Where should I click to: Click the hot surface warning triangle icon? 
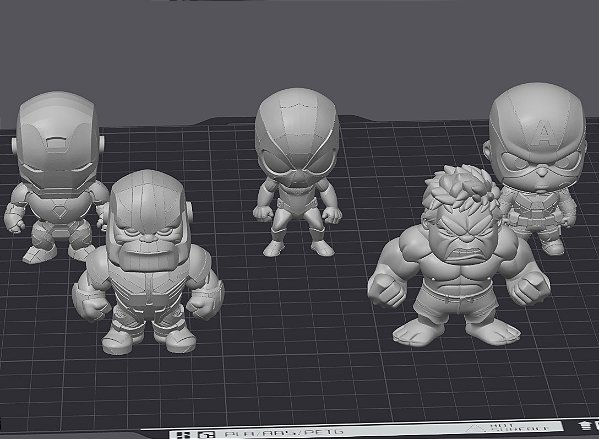coord(475,428)
